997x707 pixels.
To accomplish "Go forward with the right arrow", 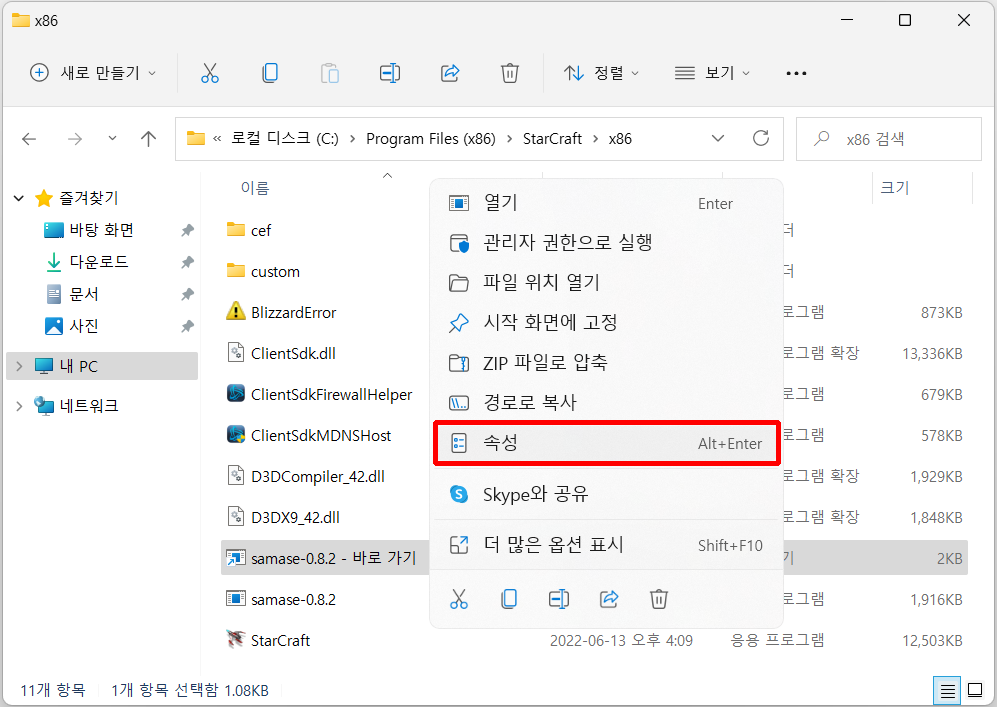I will tap(75, 139).
